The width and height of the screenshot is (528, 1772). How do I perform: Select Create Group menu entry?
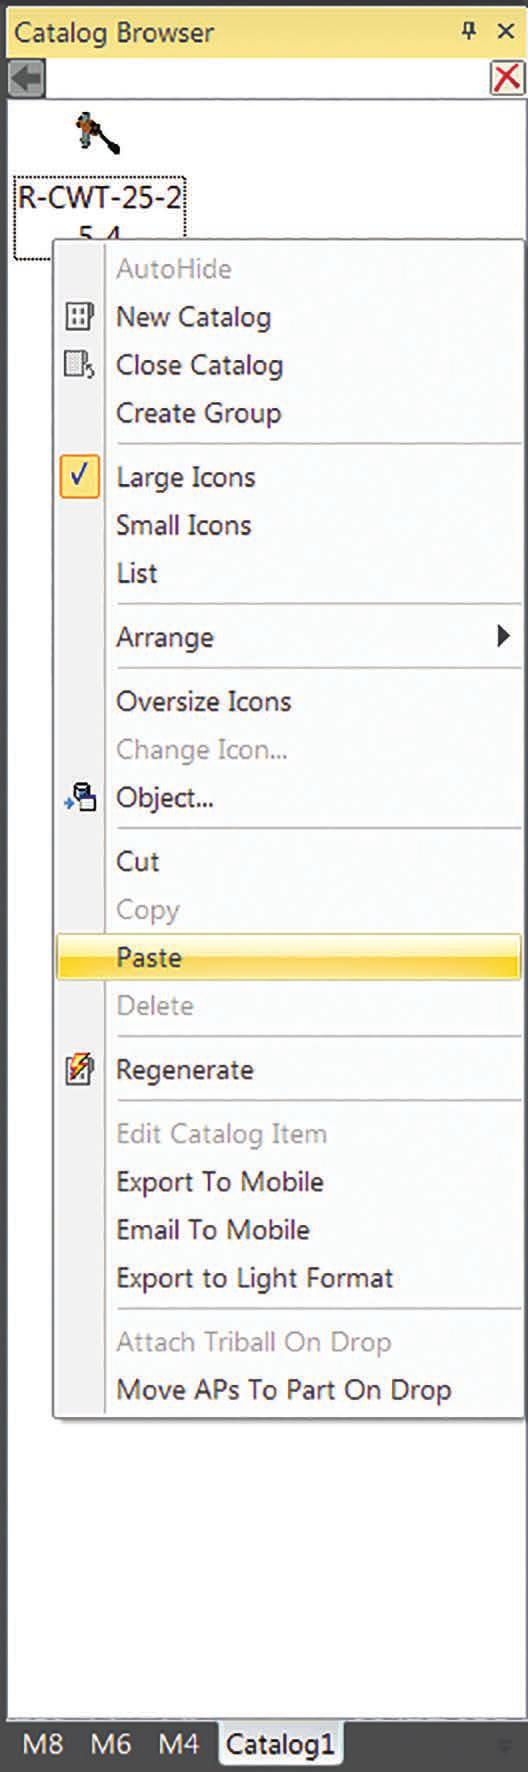[199, 413]
